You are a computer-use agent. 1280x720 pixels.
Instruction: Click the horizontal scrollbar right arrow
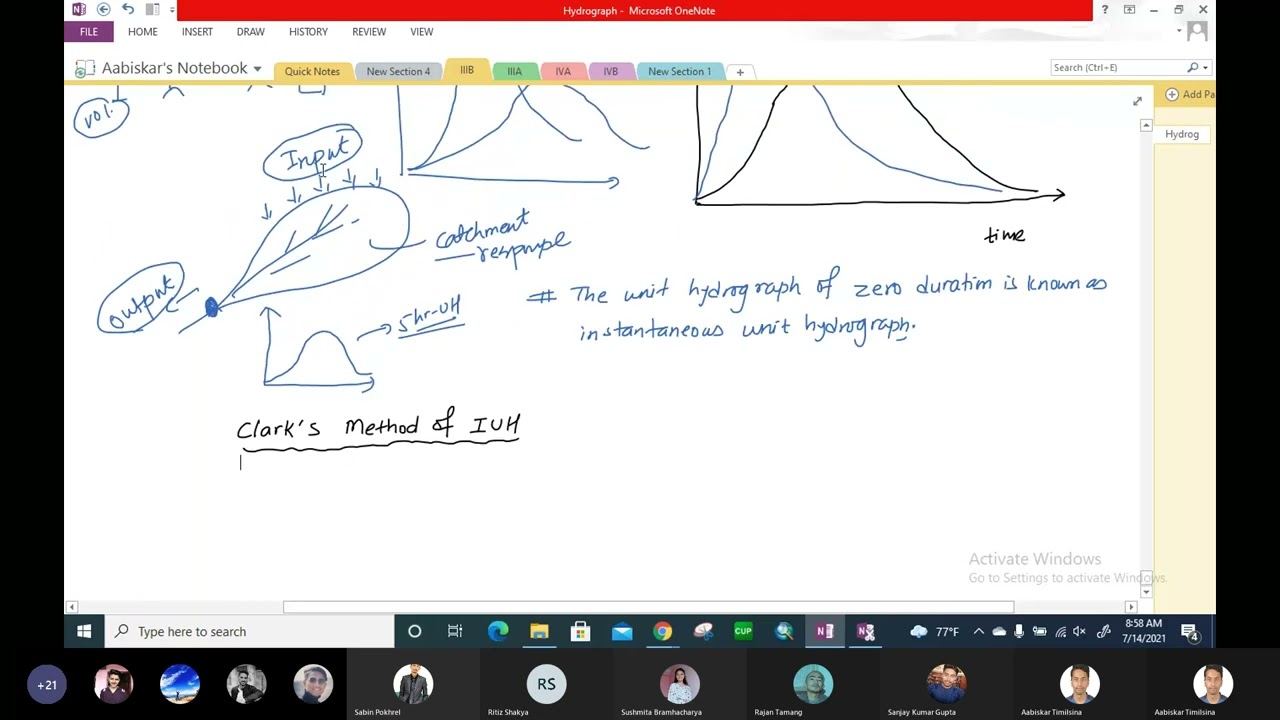pos(1131,607)
